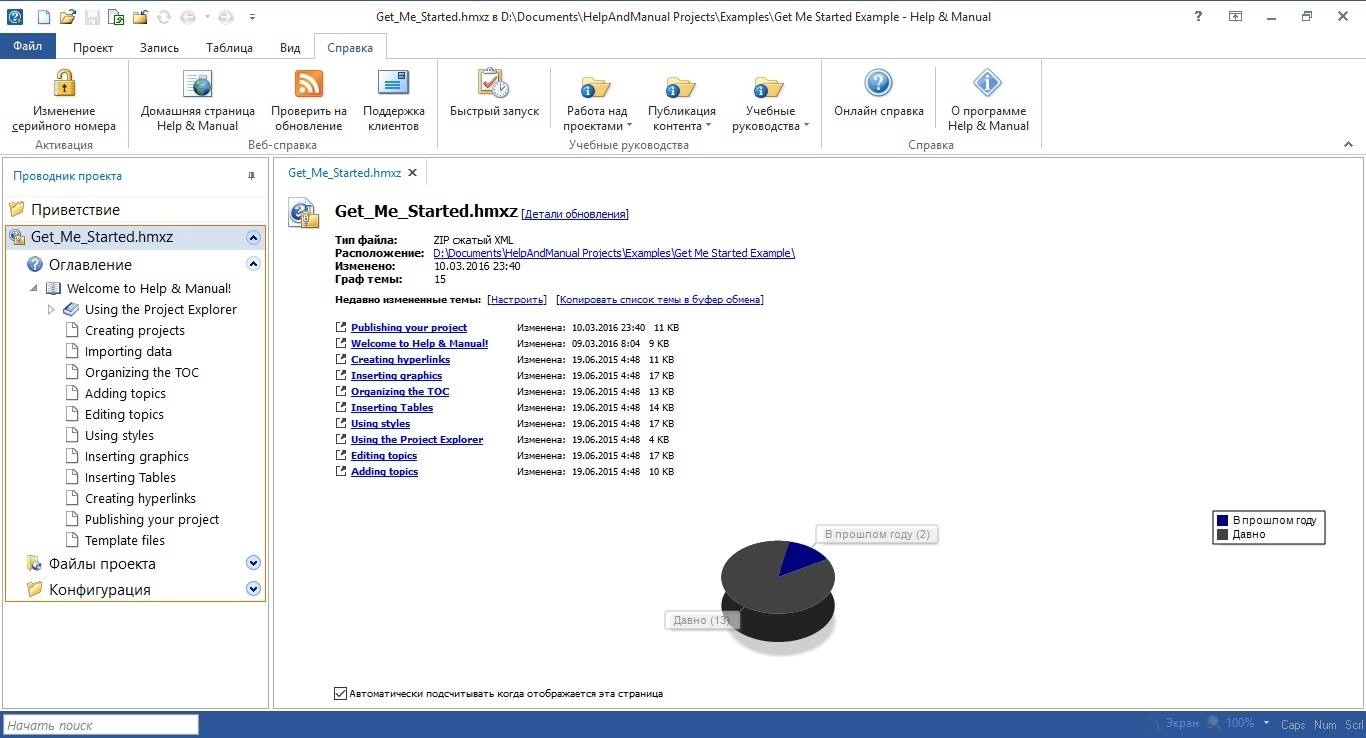The image size is (1366, 738).
Task: Switch to the Вид ribbon tab
Action: [x=289, y=47]
